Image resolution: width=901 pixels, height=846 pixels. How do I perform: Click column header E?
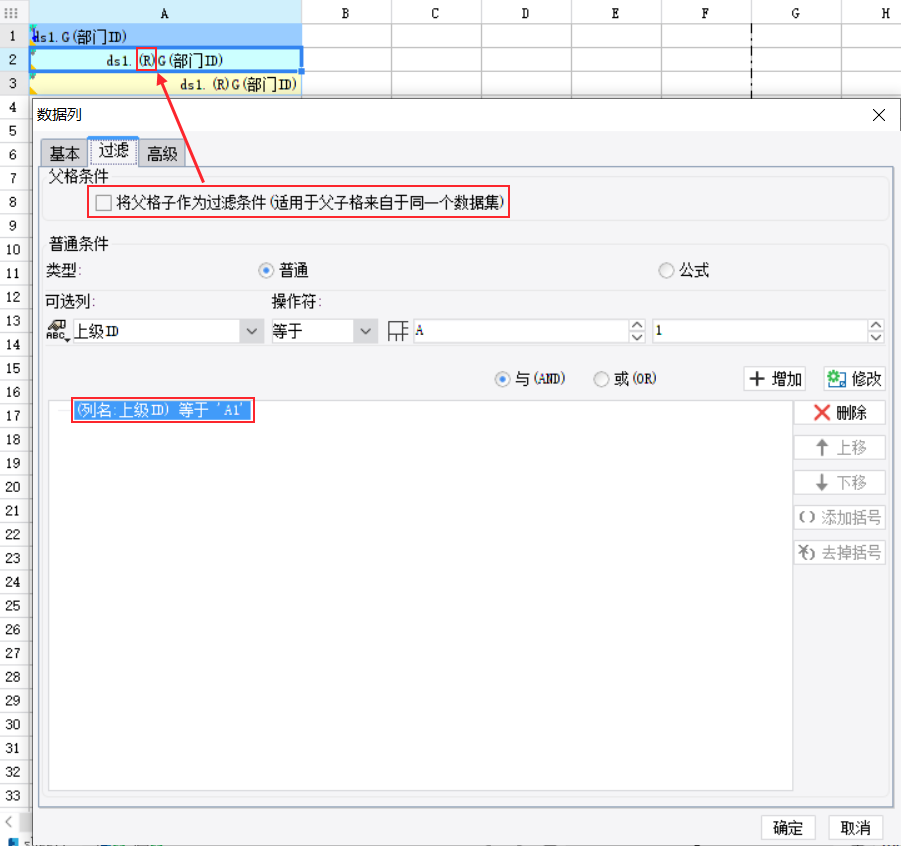616,13
